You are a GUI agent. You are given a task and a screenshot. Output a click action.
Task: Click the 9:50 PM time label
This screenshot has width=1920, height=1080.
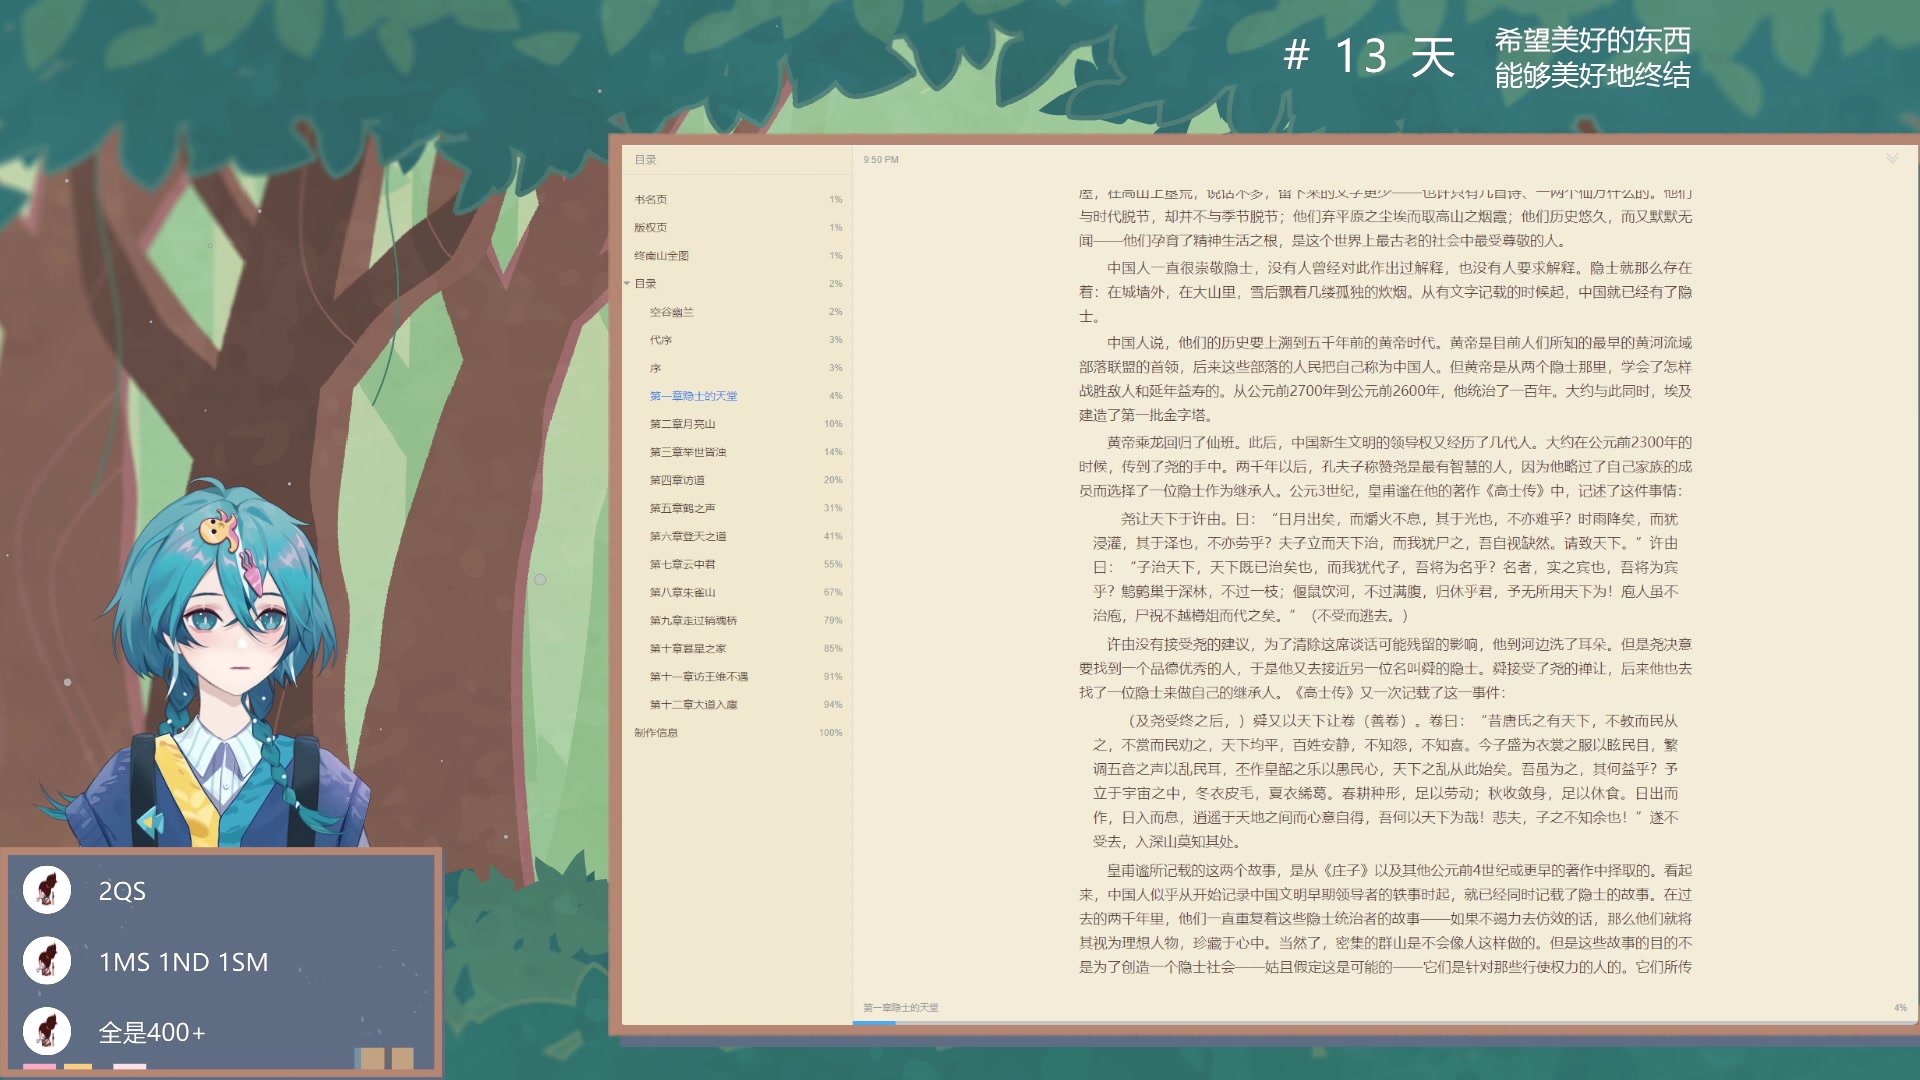(x=881, y=160)
